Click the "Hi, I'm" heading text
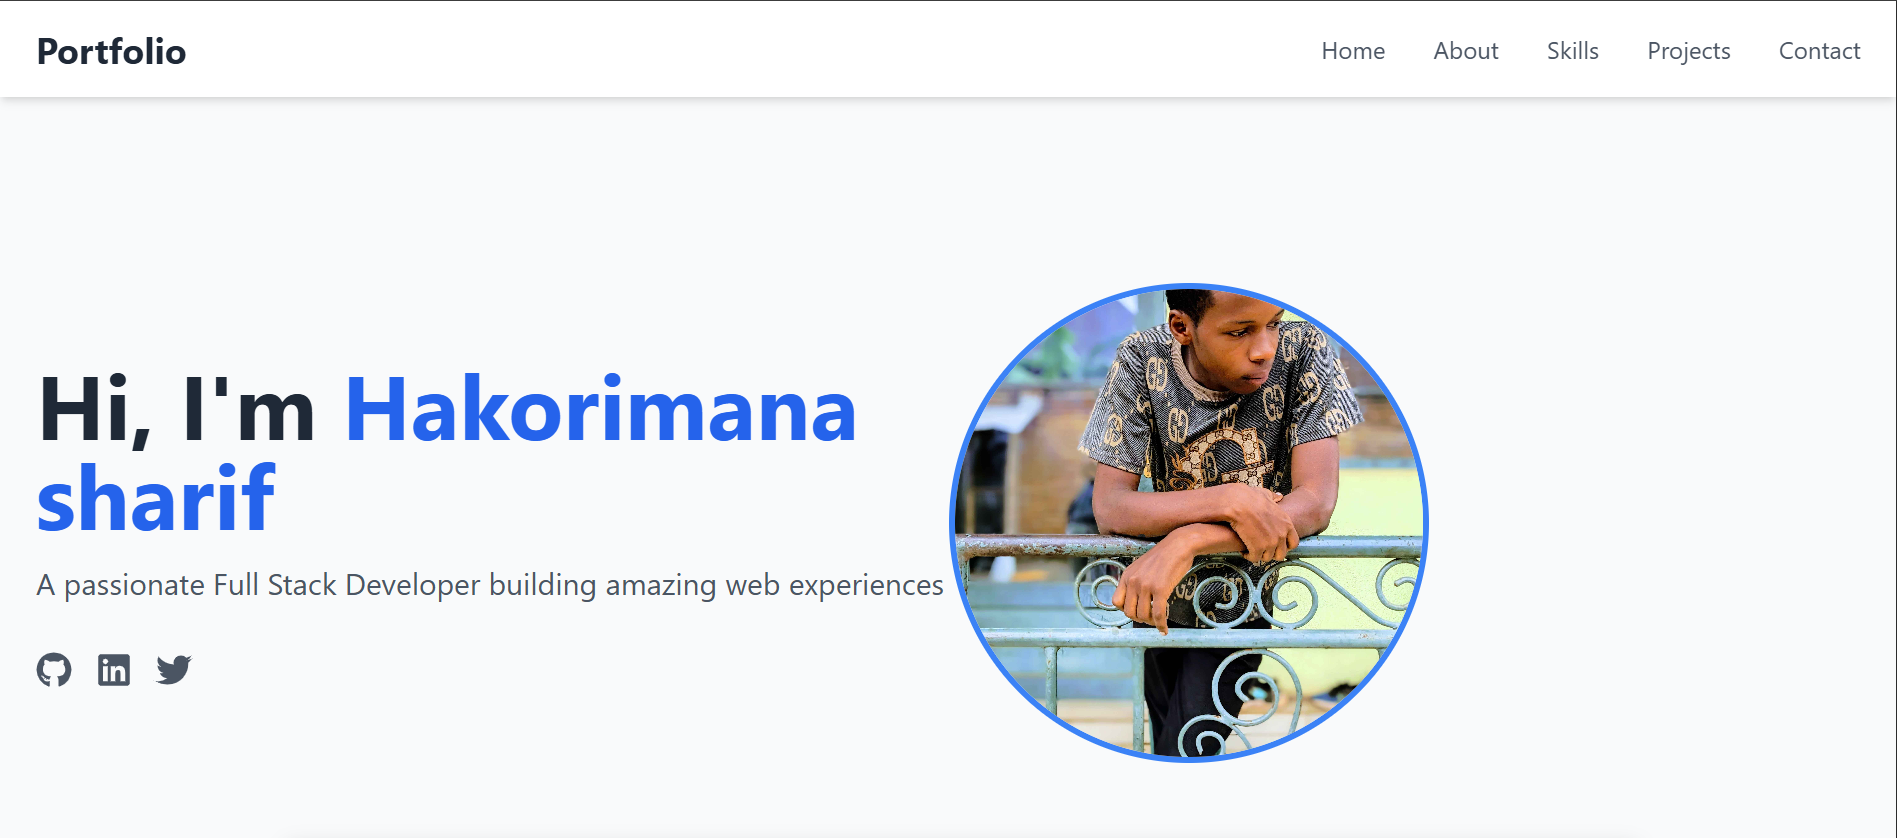Viewport: 1897px width, 838px height. [x=176, y=410]
